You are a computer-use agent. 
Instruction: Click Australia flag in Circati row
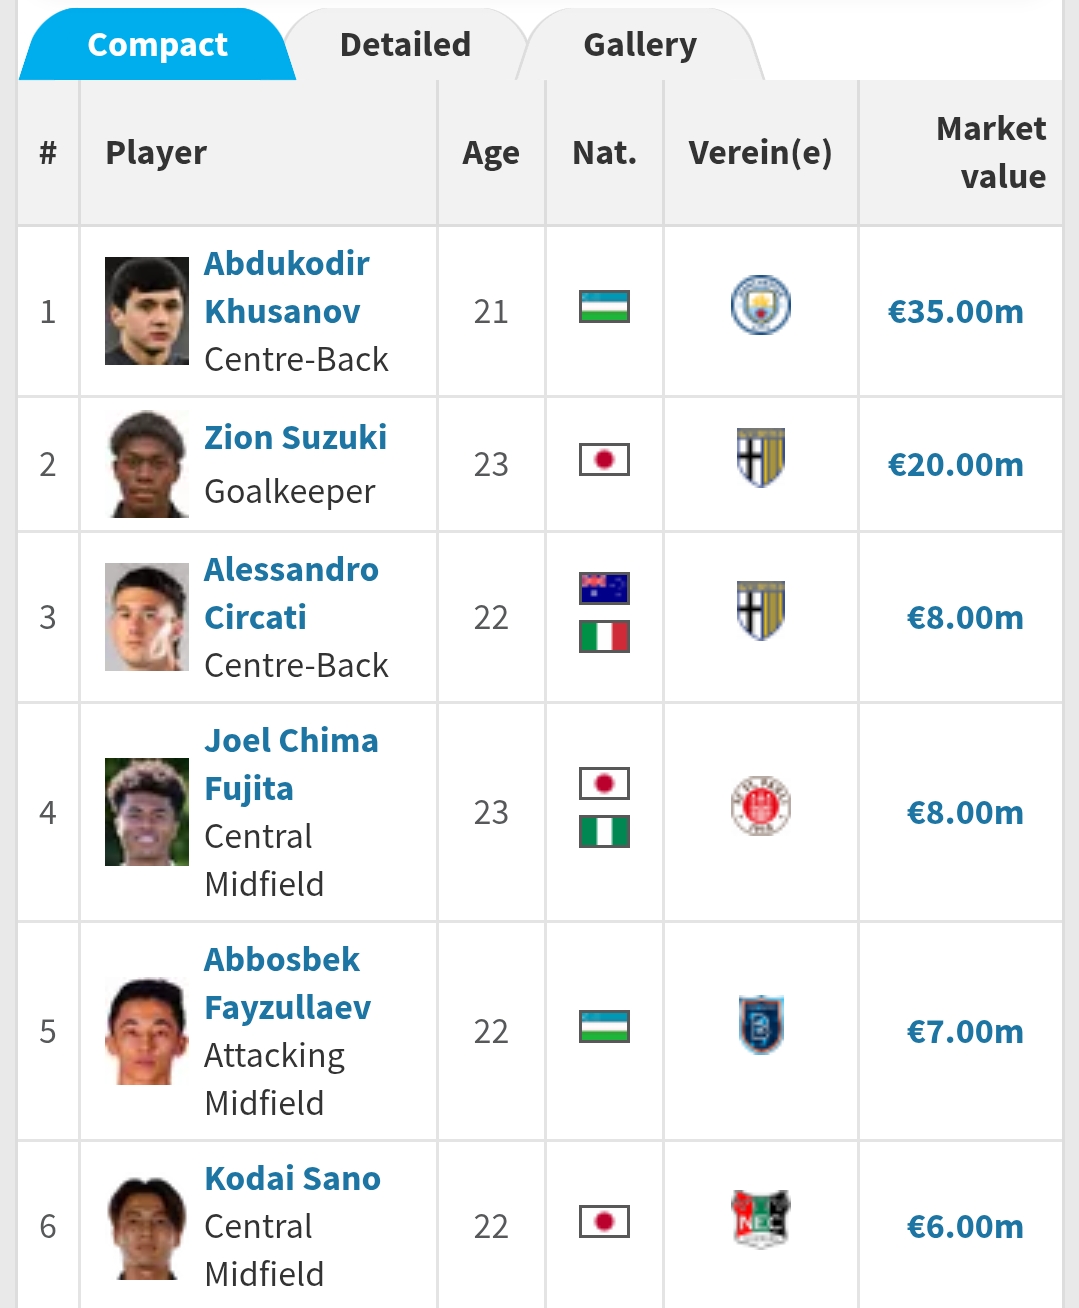tap(604, 588)
